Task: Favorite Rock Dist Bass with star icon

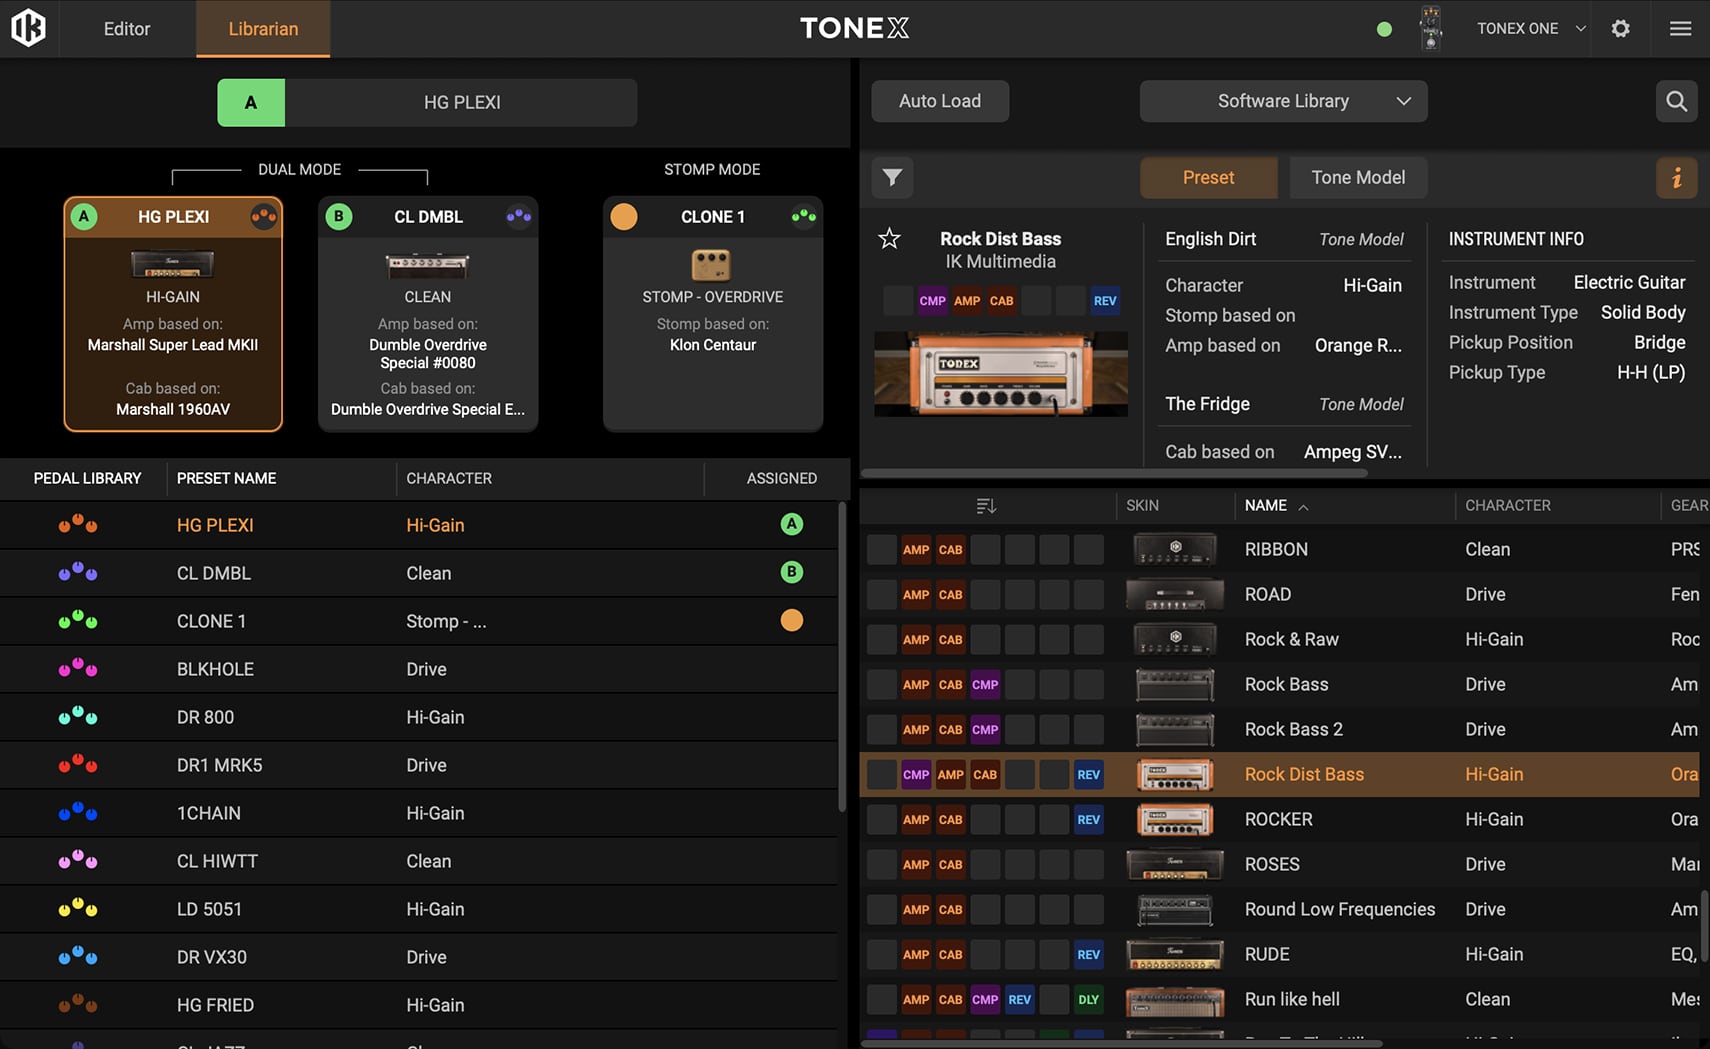Action: tap(889, 238)
